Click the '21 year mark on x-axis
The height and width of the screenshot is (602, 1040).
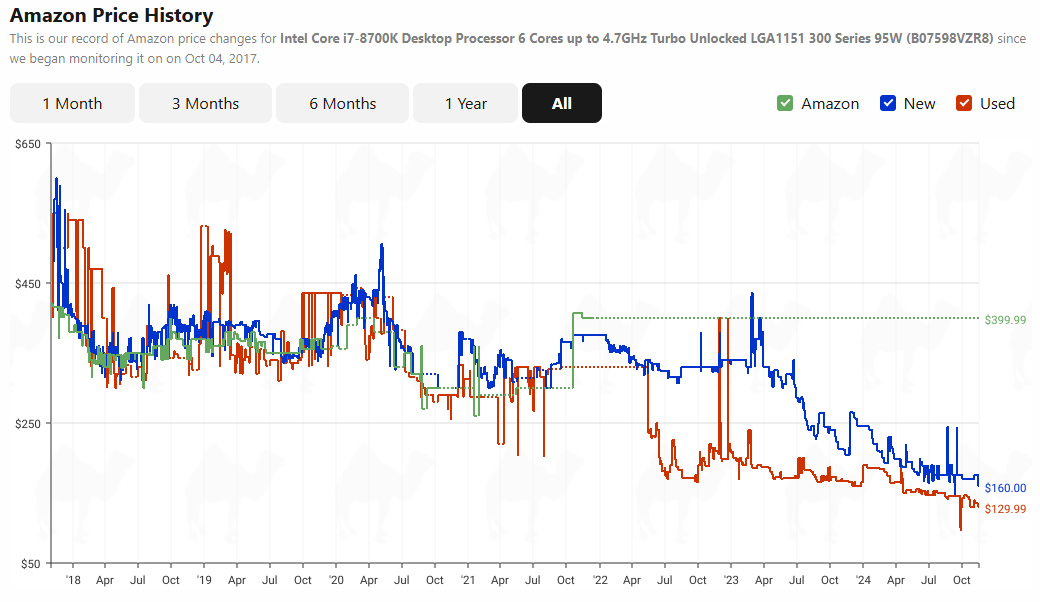[468, 580]
